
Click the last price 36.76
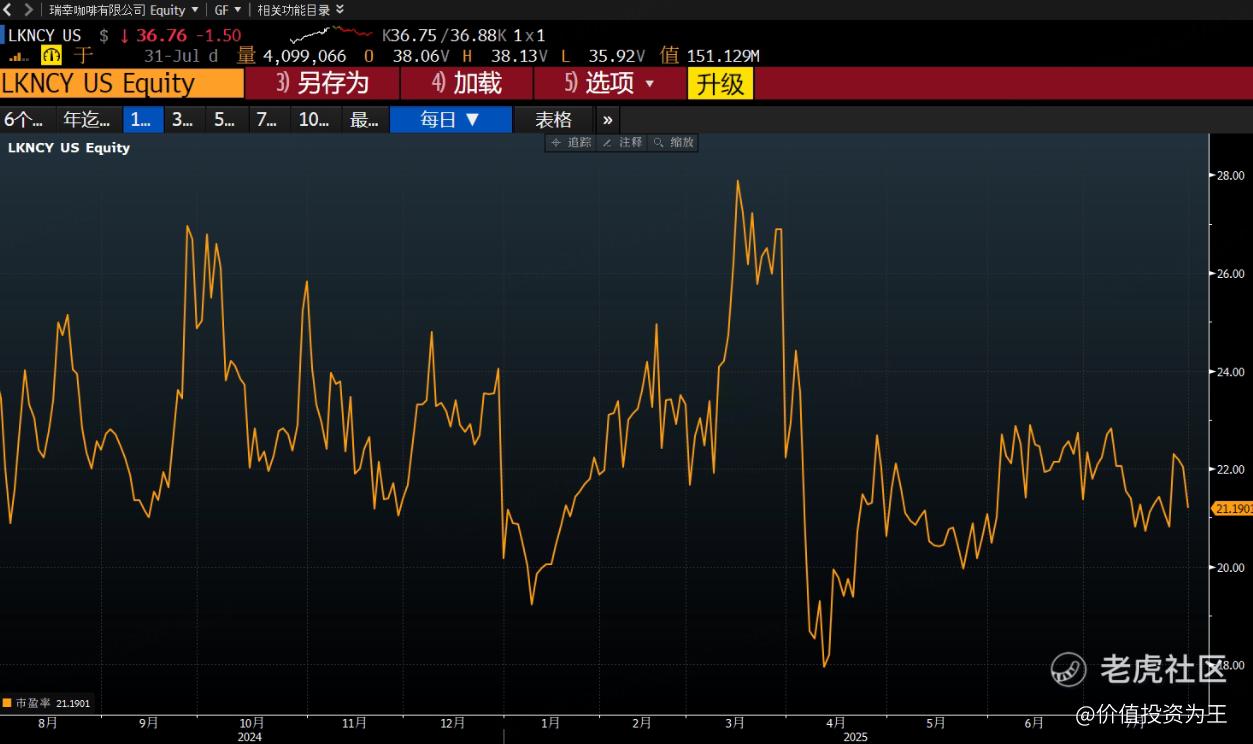tap(161, 35)
